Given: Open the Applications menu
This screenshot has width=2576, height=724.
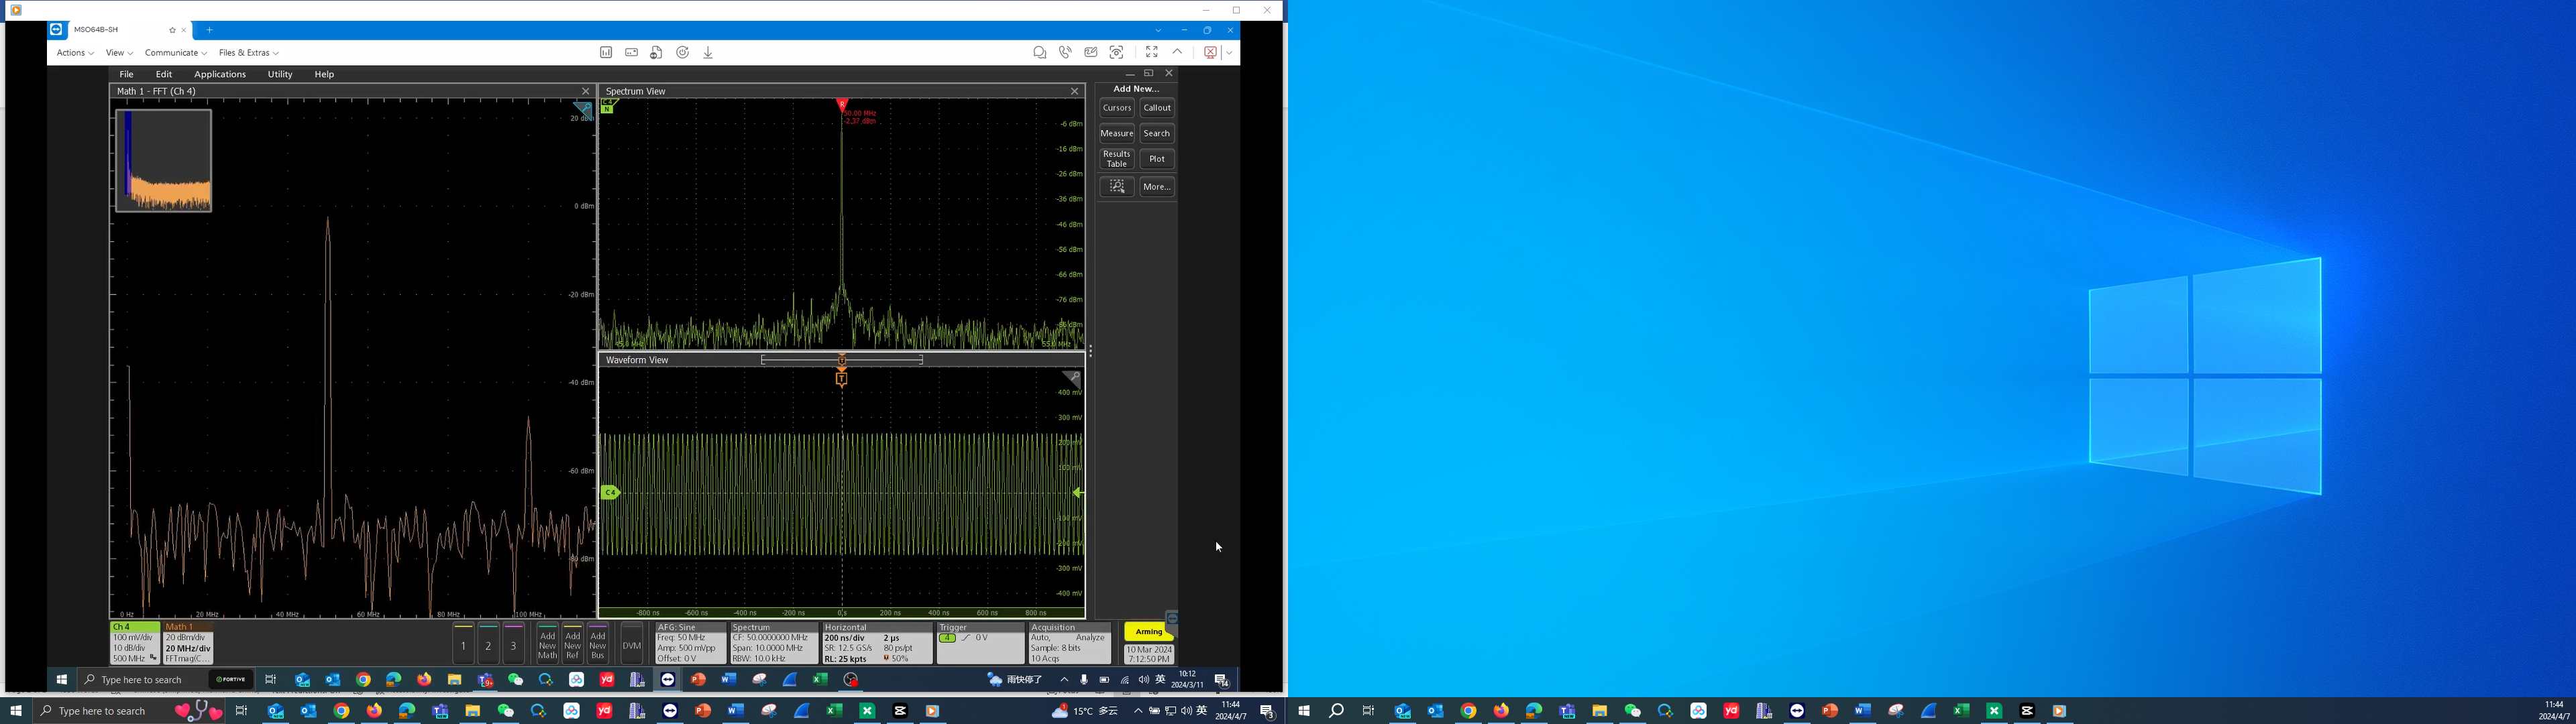Looking at the screenshot, I should pyautogui.click(x=220, y=74).
